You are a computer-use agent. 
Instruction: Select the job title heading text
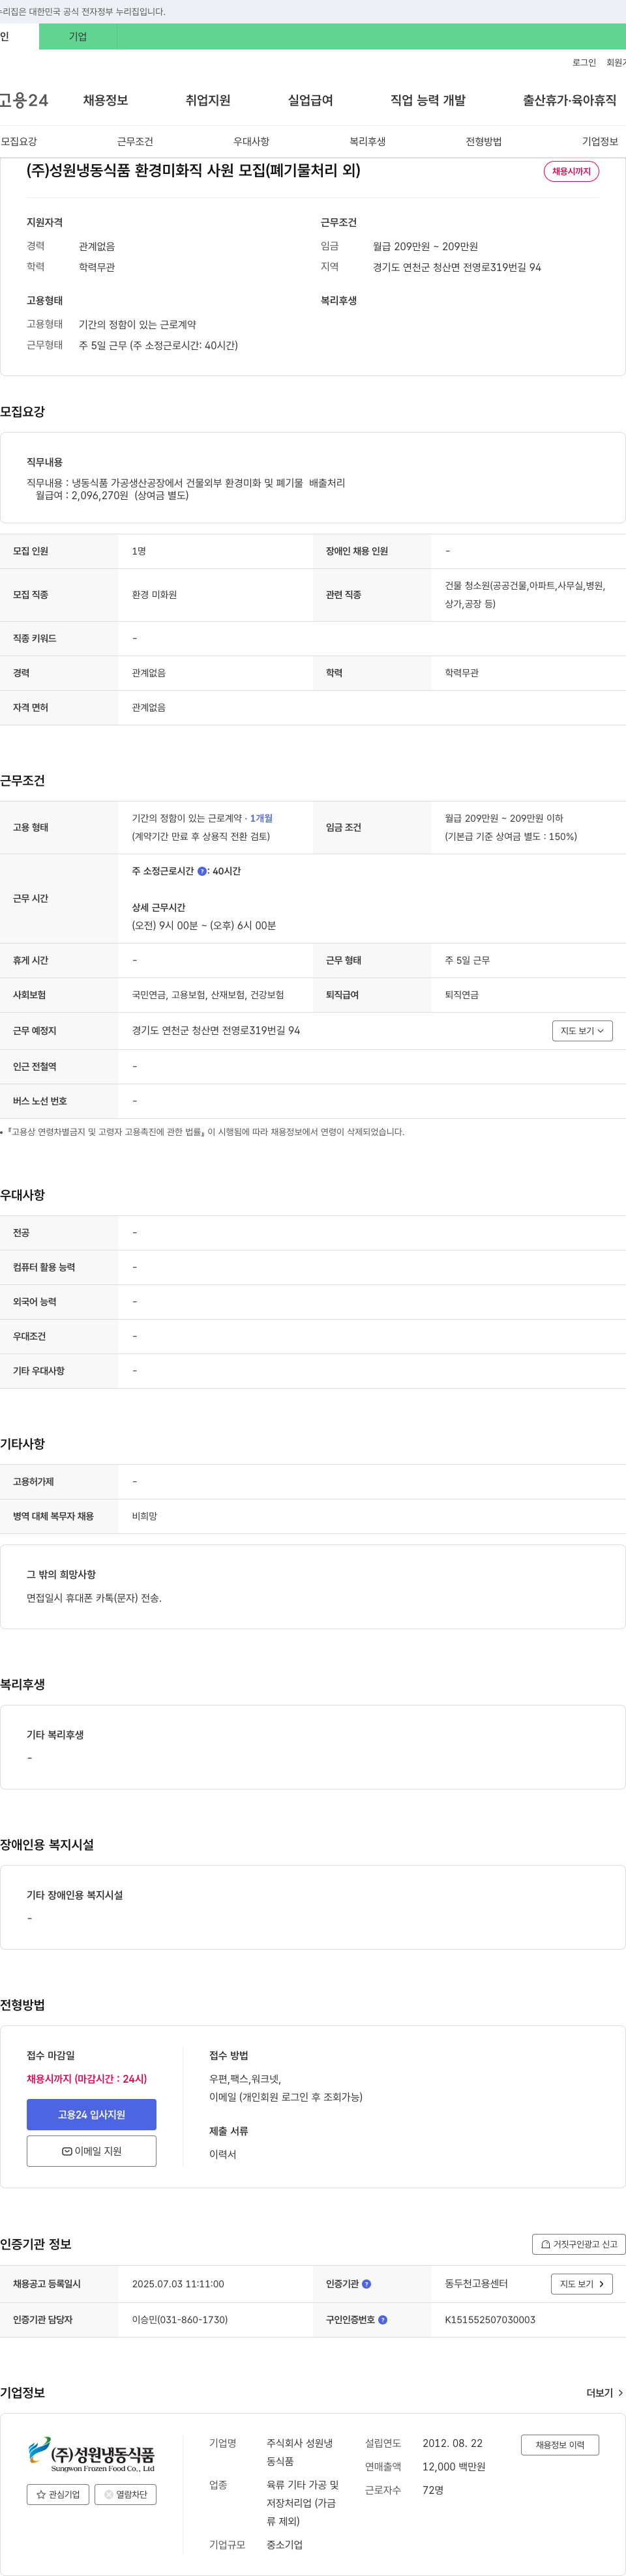click(x=193, y=171)
